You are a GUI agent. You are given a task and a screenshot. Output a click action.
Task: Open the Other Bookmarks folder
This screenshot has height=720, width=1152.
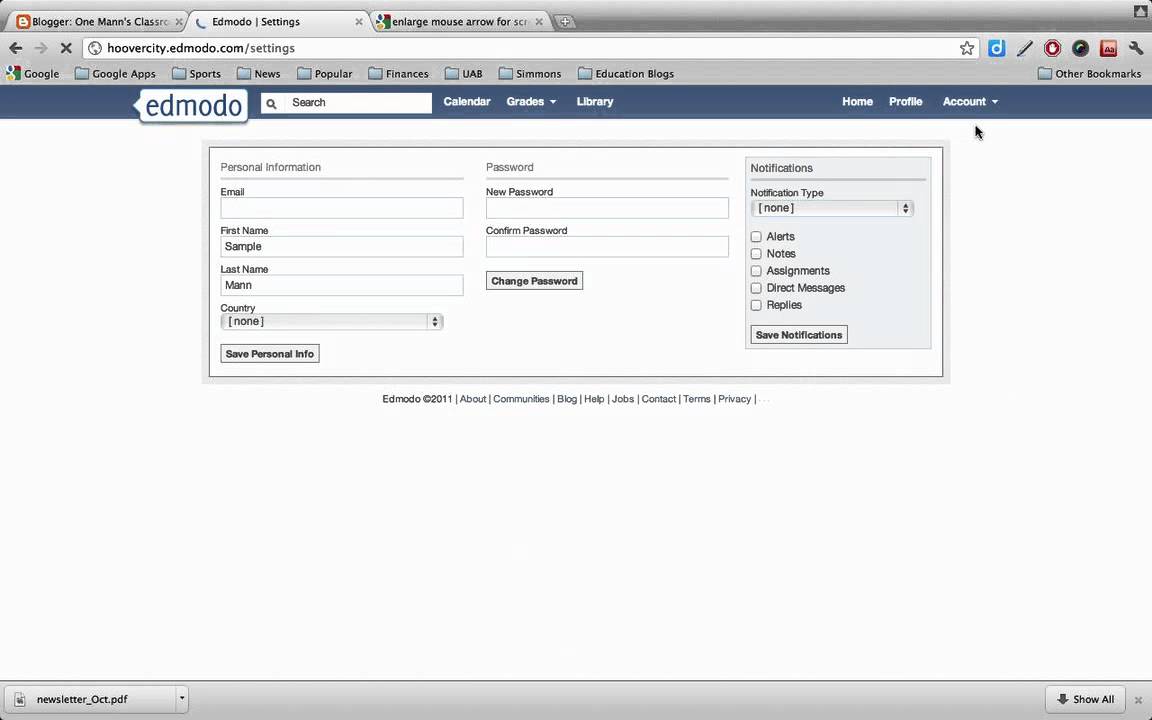(x=1090, y=73)
